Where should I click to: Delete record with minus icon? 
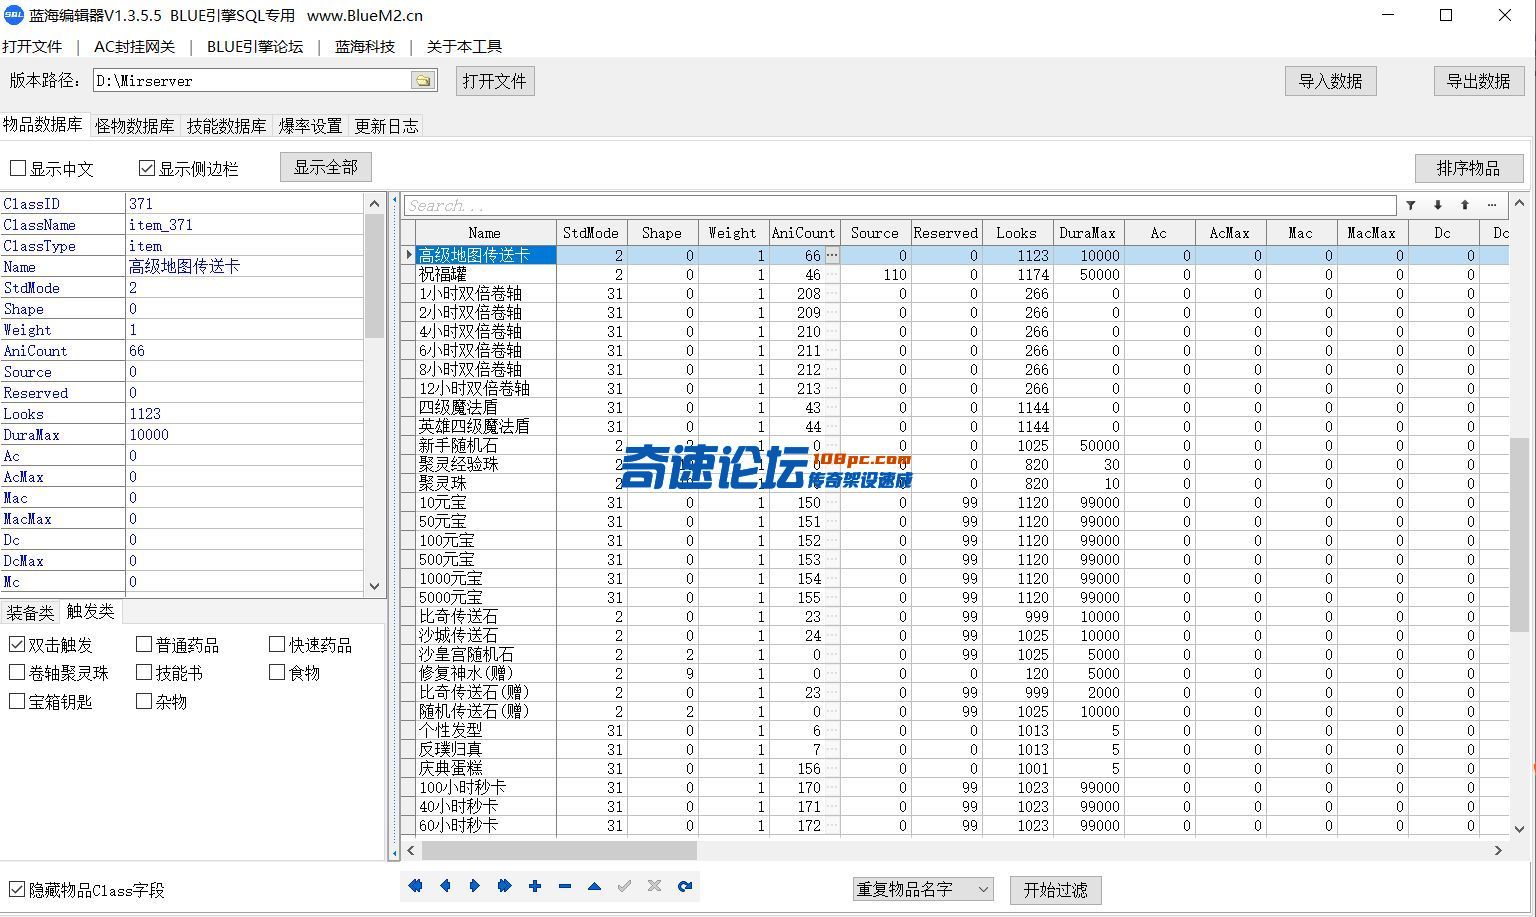tap(565, 886)
